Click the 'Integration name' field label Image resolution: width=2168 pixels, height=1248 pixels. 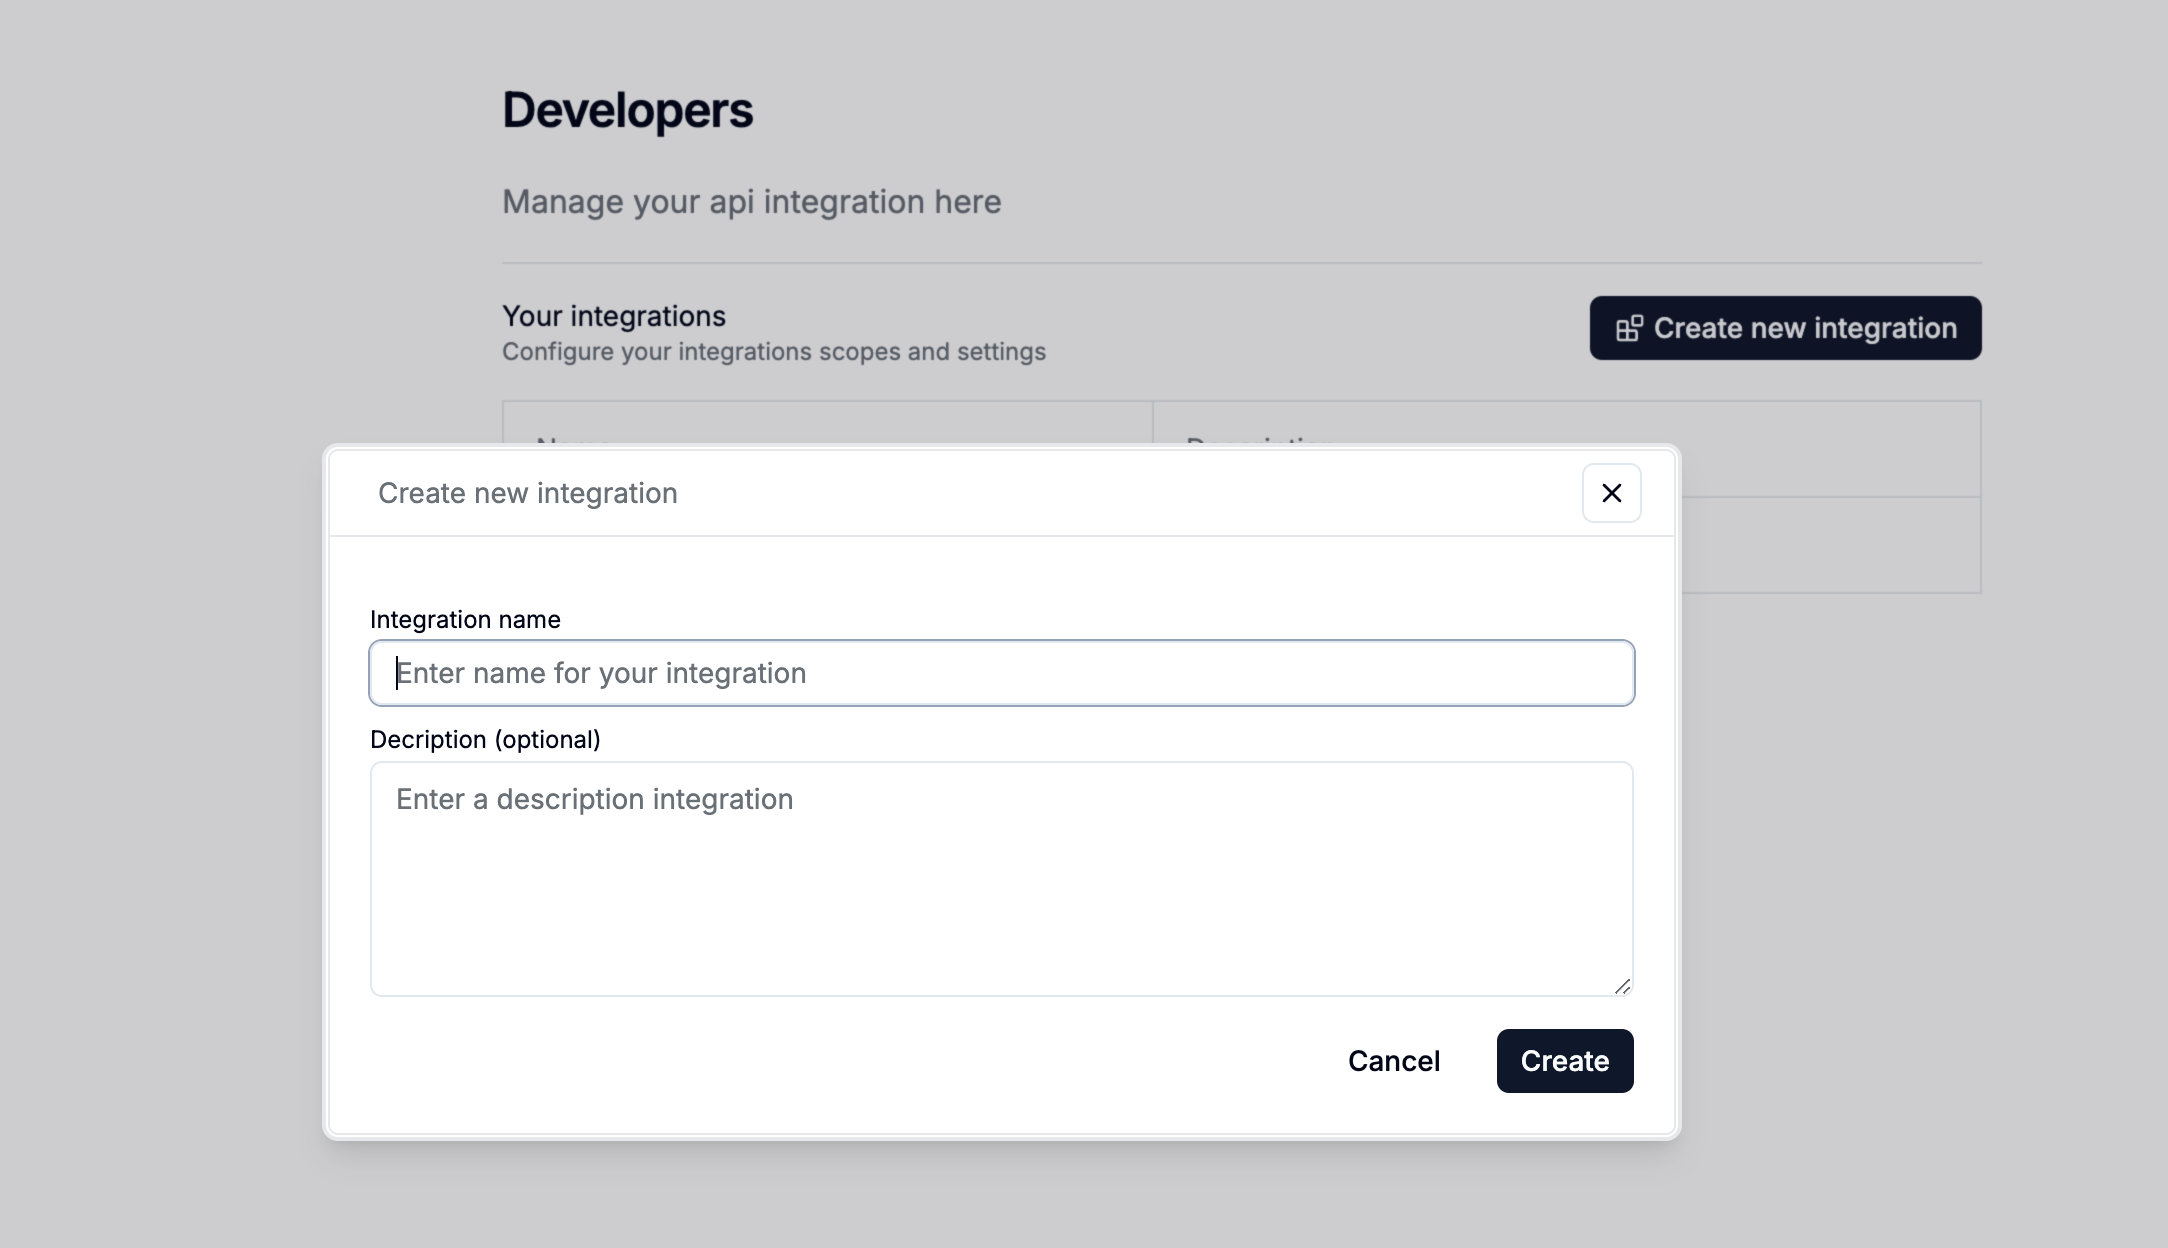coord(465,620)
